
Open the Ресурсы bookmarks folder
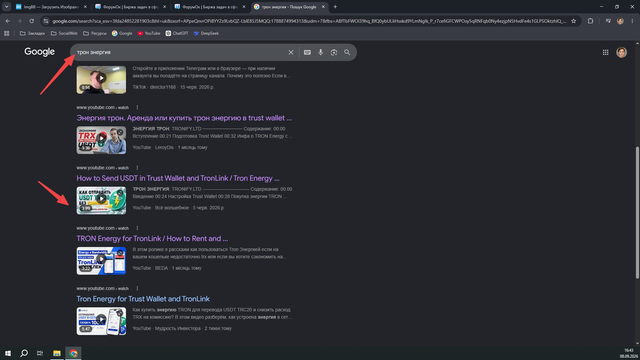[95, 33]
